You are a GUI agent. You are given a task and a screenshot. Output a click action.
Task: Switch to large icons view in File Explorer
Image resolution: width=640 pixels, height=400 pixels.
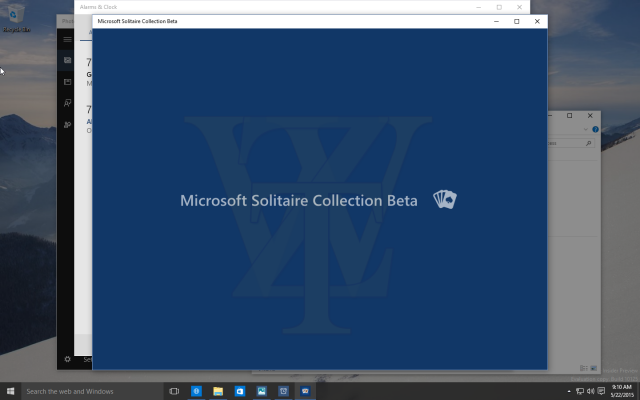[593, 368]
